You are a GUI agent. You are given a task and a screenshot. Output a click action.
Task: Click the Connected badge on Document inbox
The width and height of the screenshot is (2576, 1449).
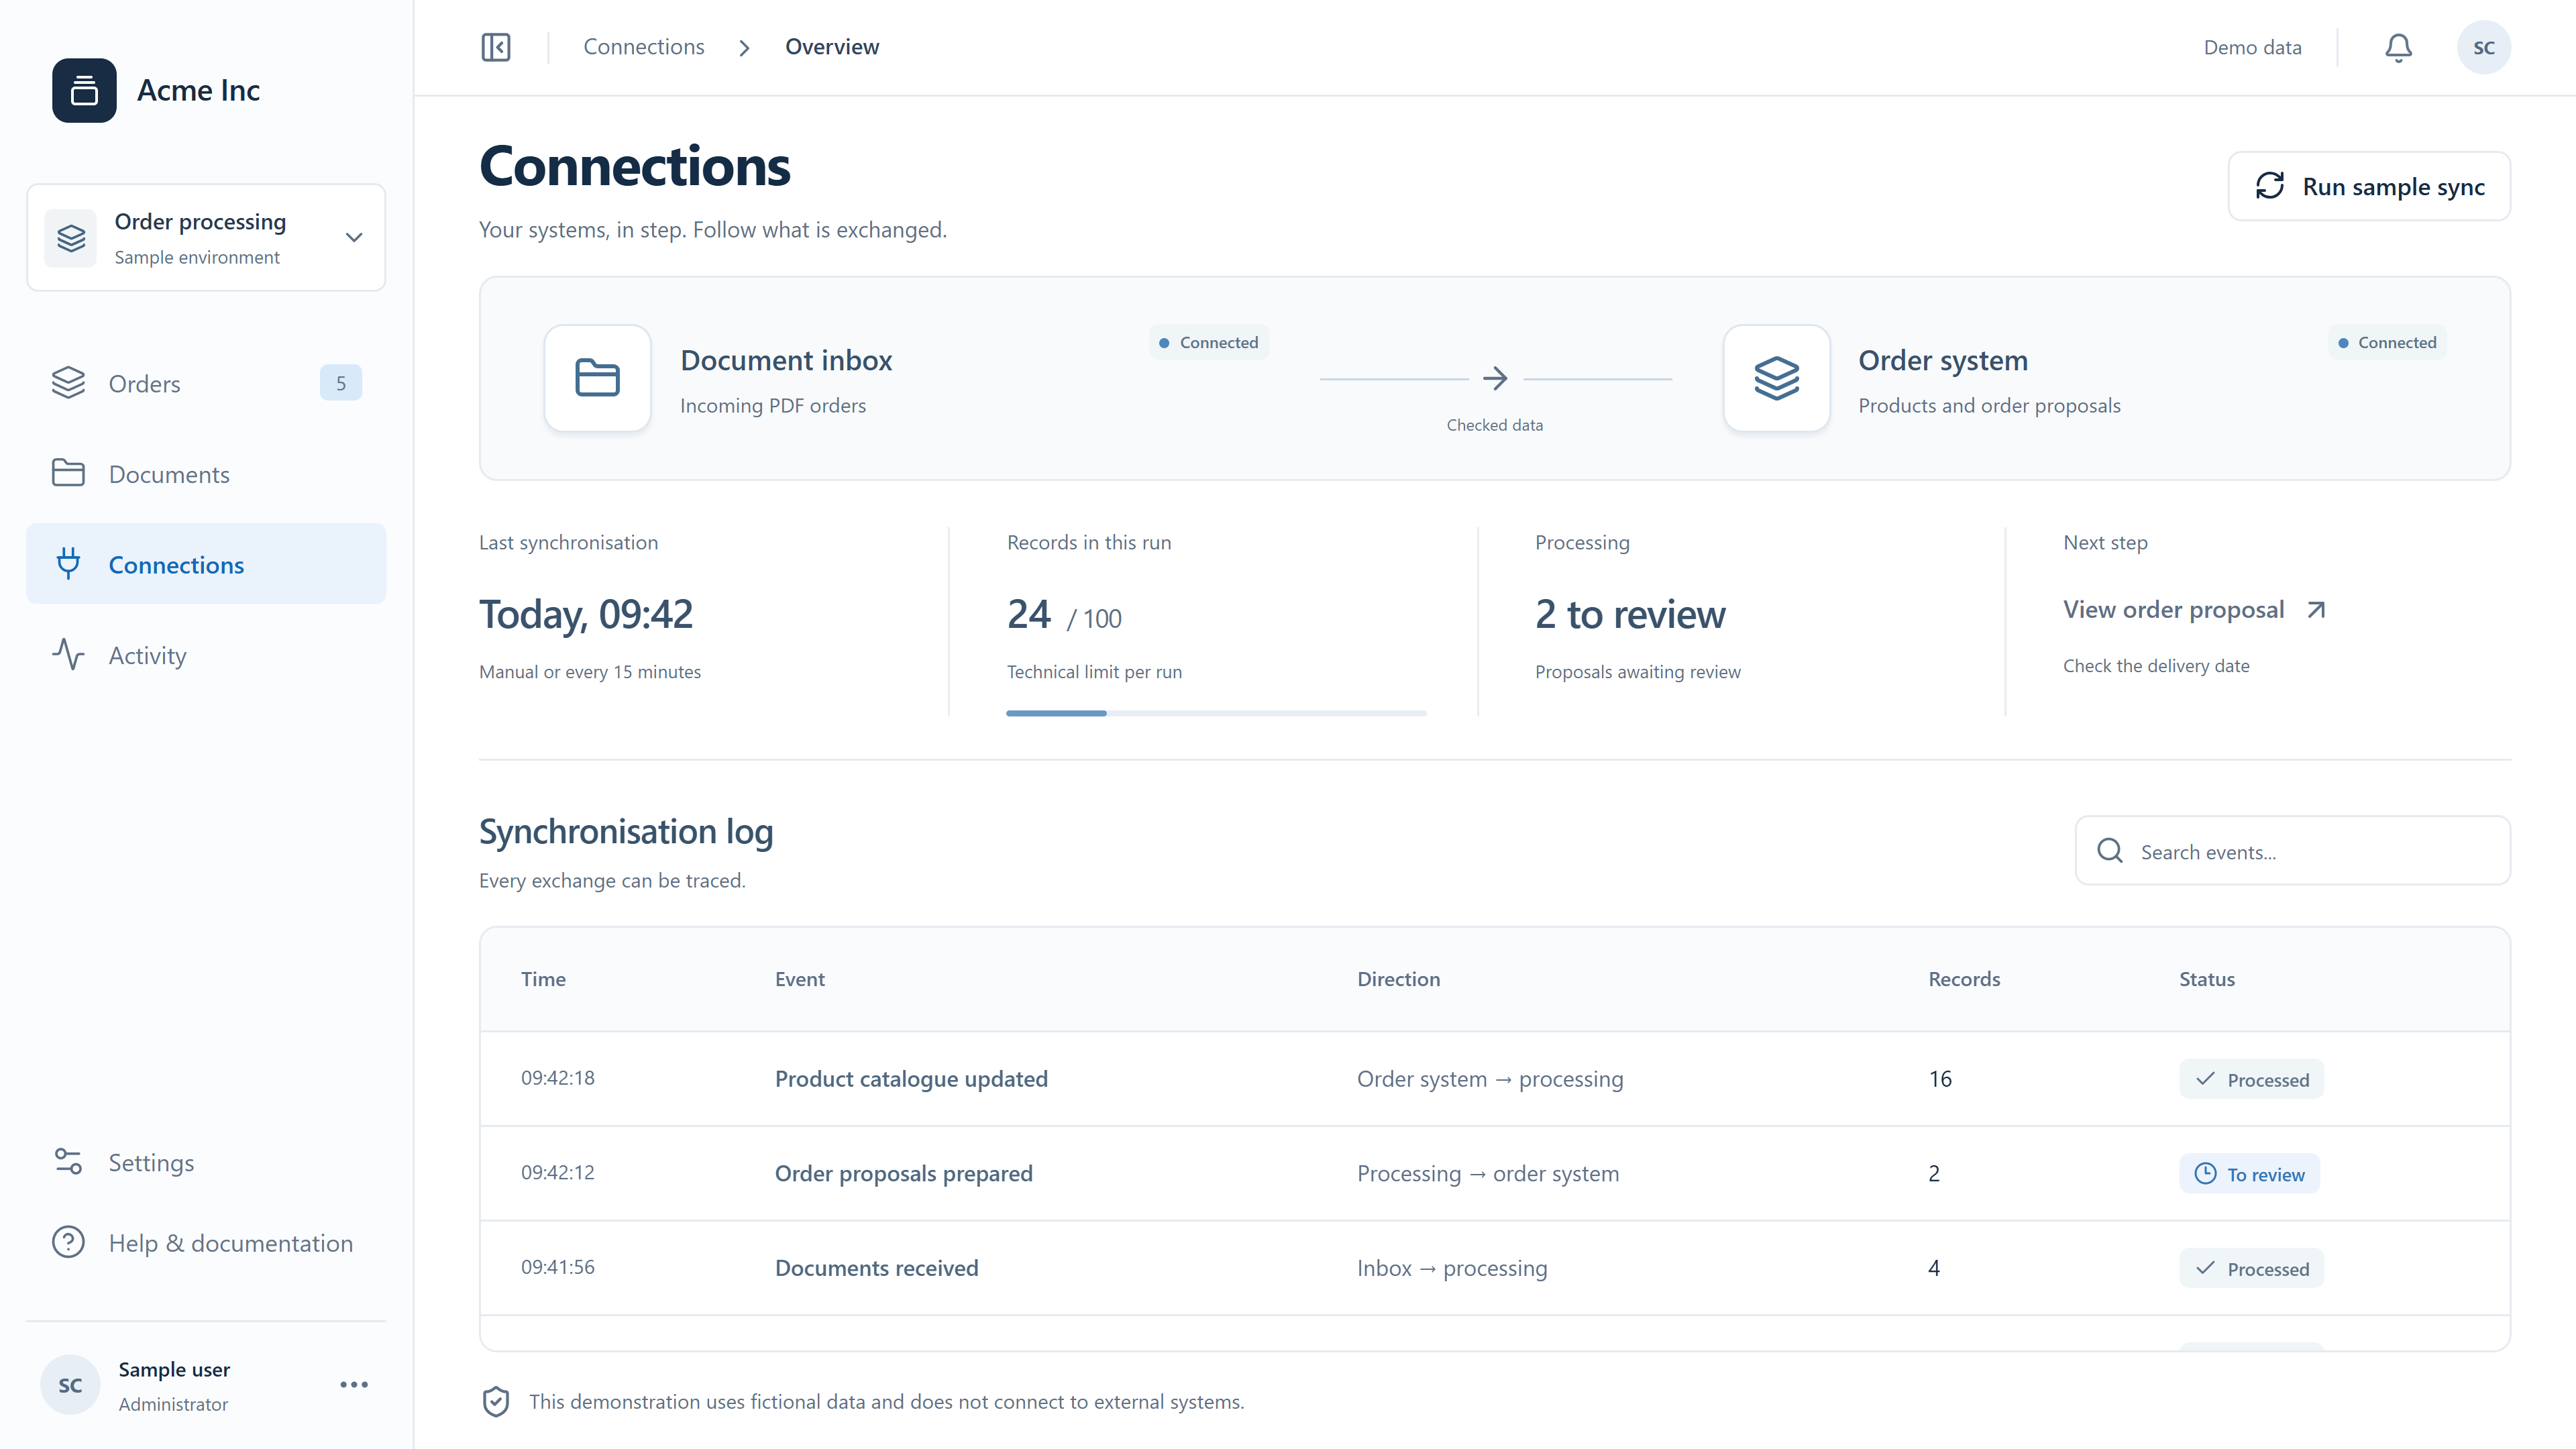(x=1209, y=342)
